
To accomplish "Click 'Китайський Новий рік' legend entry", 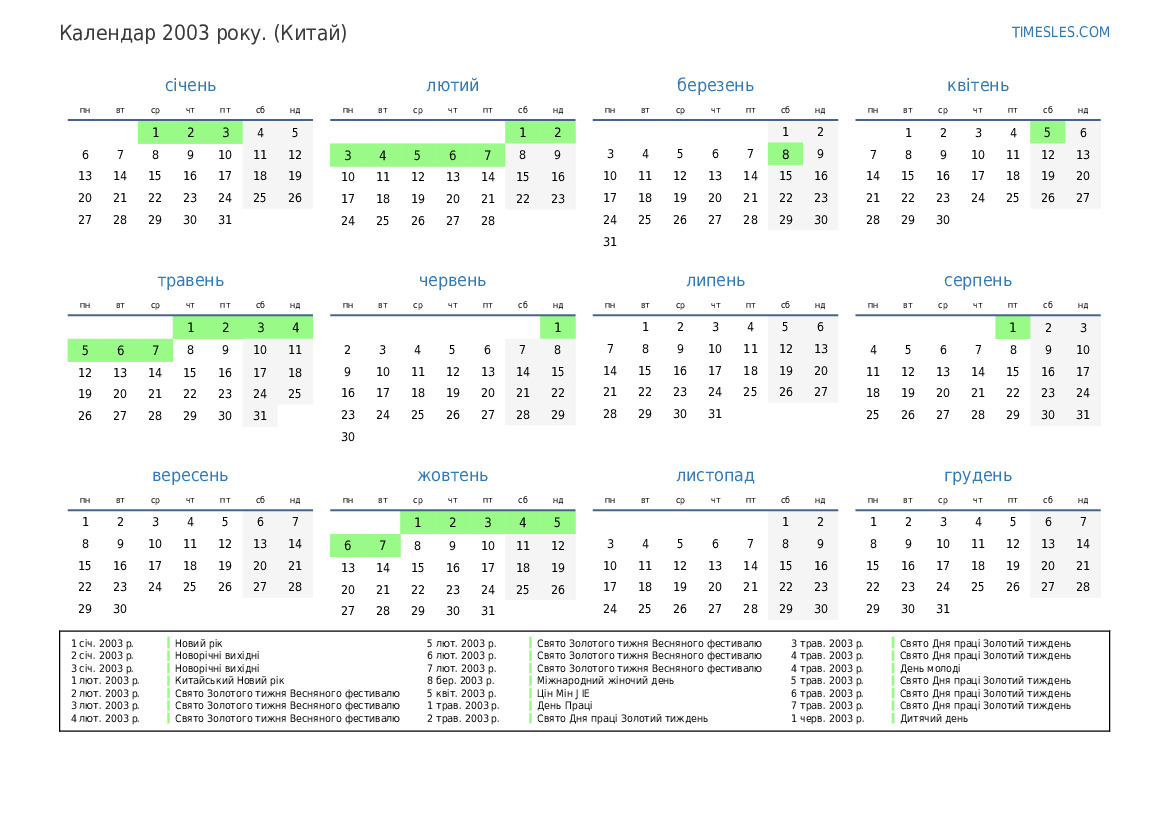I will [x=229, y=681].
